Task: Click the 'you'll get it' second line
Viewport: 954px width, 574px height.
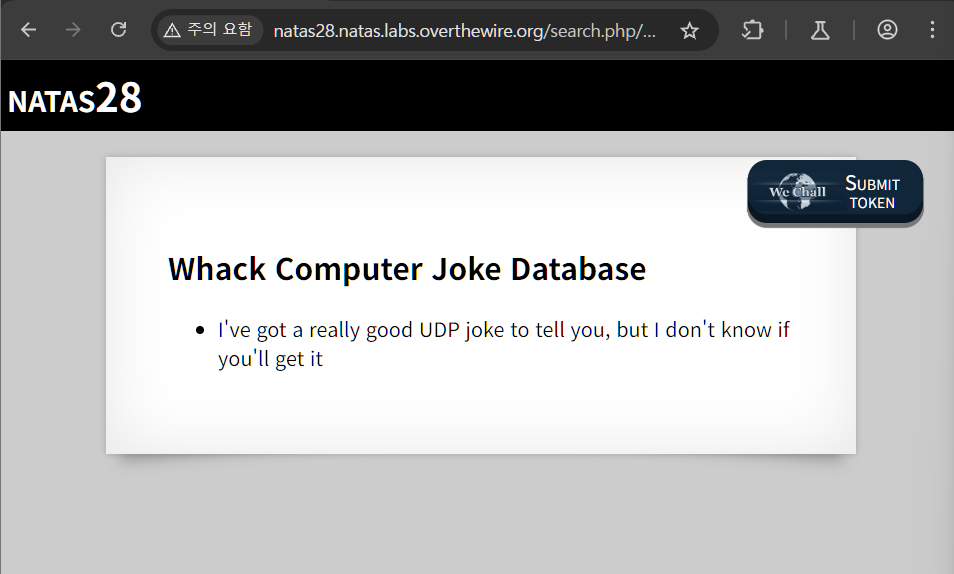Action: [270, 359]
